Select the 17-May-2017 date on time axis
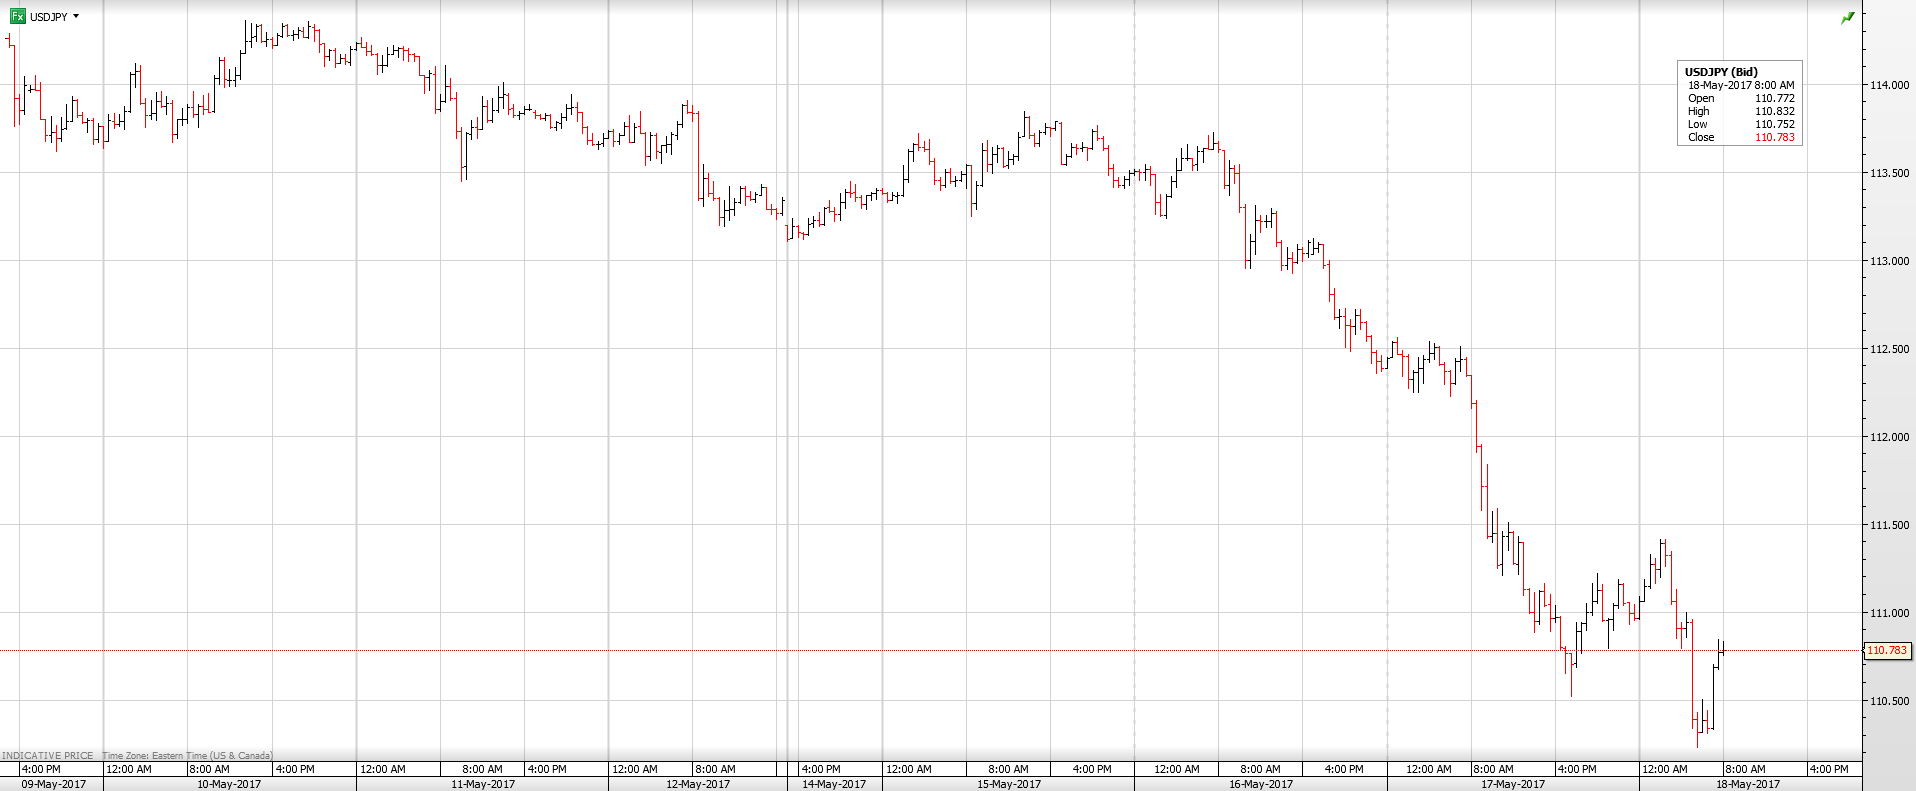The image size is (1916, 791). [1513, 784]
